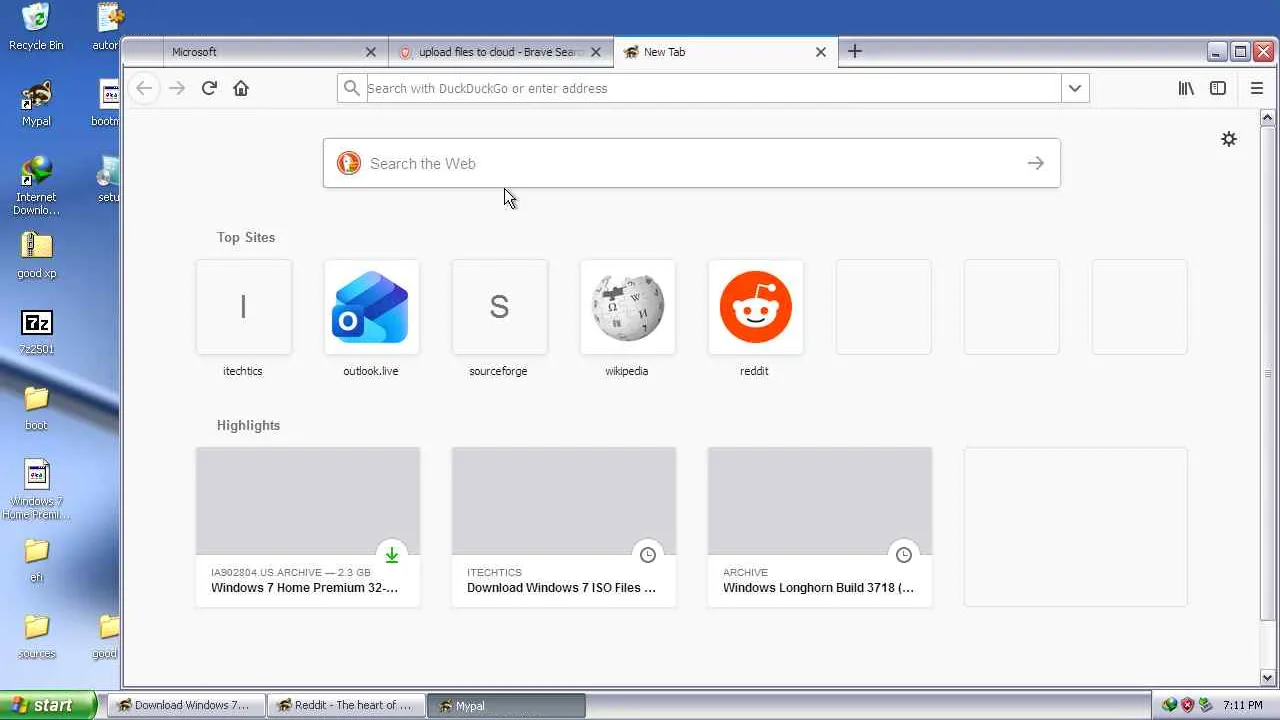The image size is (1280, 720).
Task: Open Windows Longhorn Build 3718 highlight
Action: (820, 527)
